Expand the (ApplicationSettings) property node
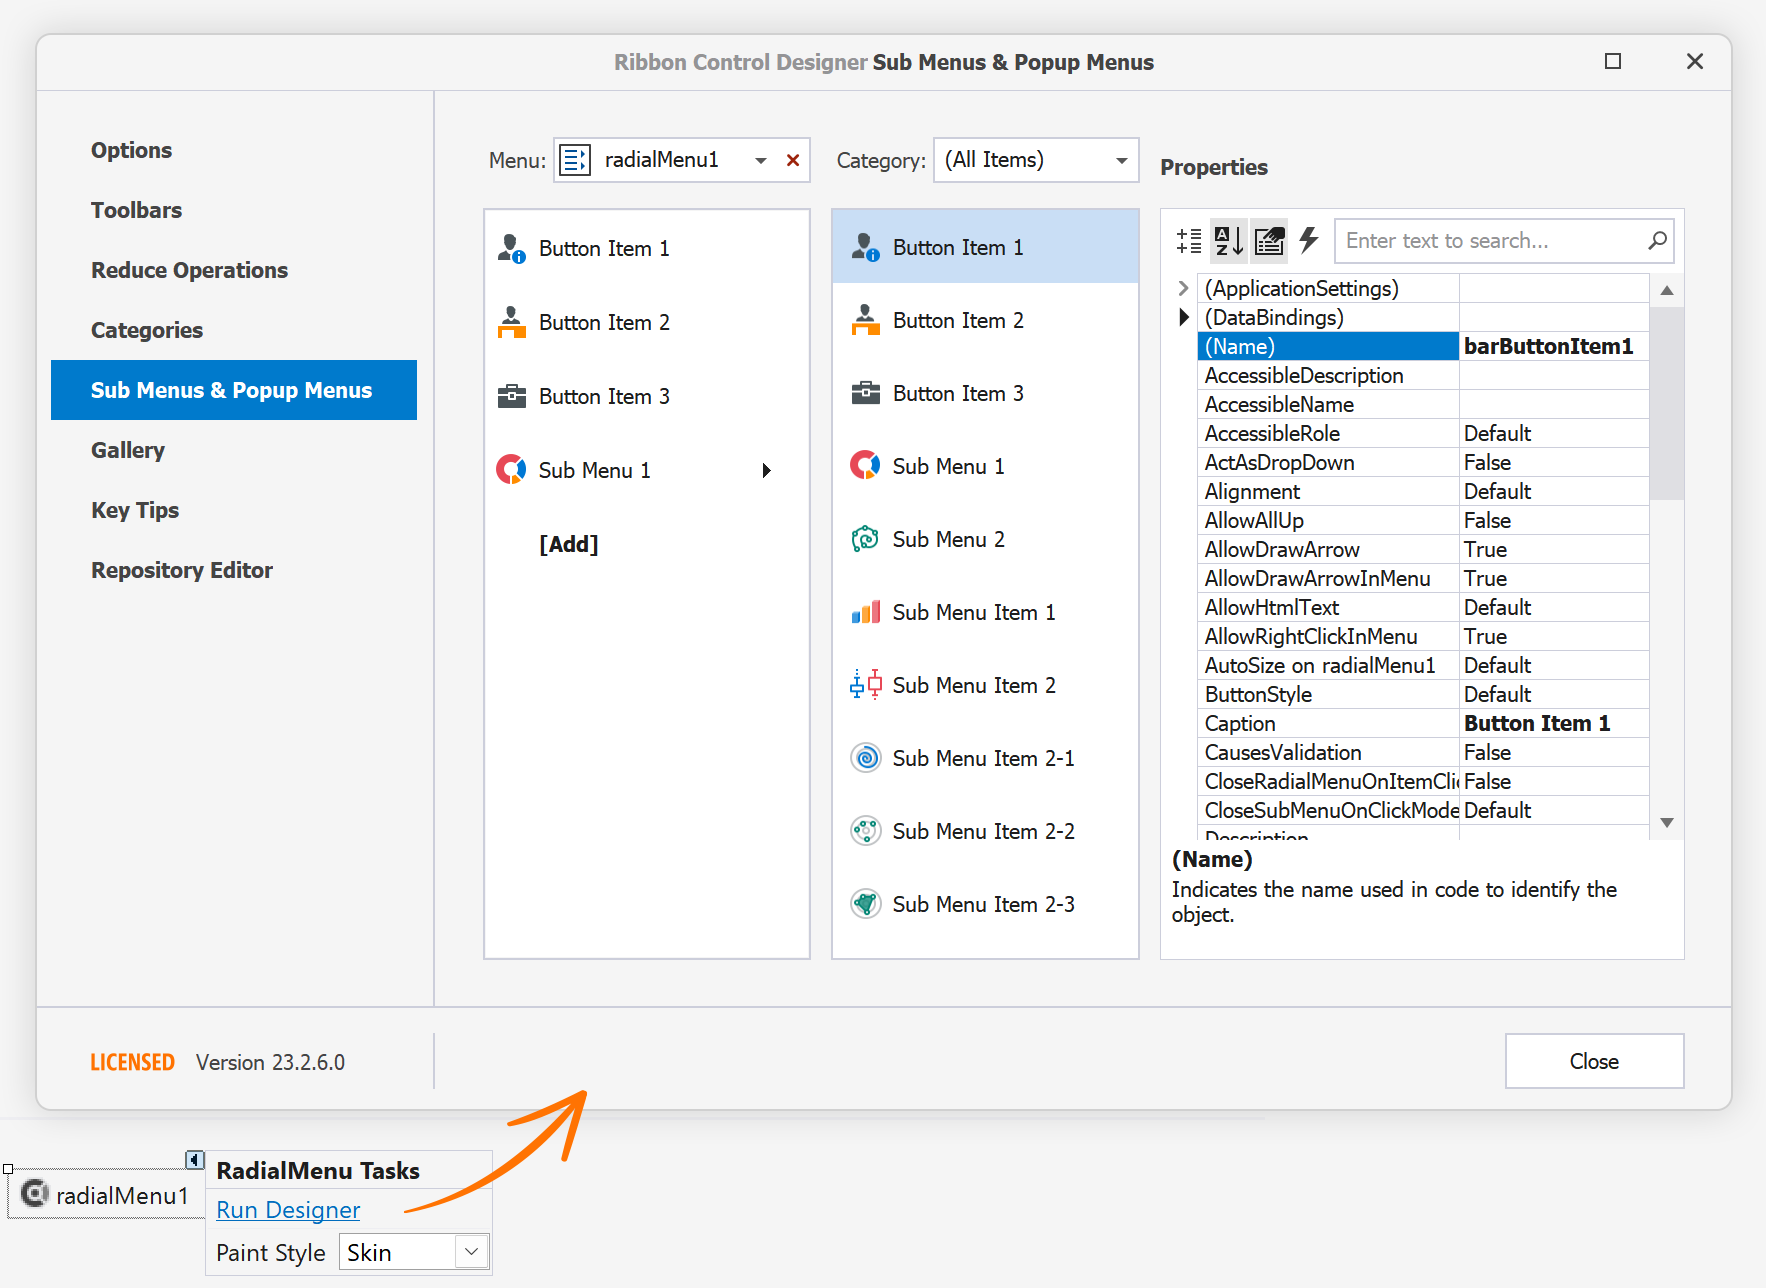 1183,289
